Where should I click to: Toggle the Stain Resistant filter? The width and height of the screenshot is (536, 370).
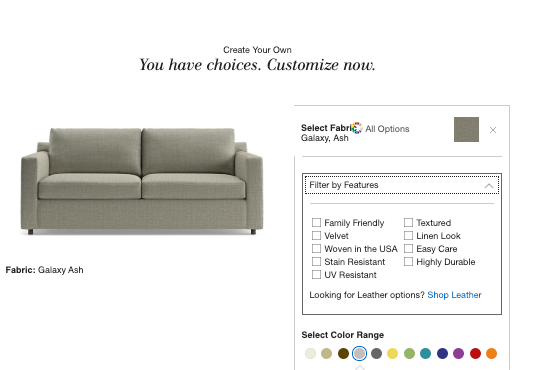pos(317,262)
